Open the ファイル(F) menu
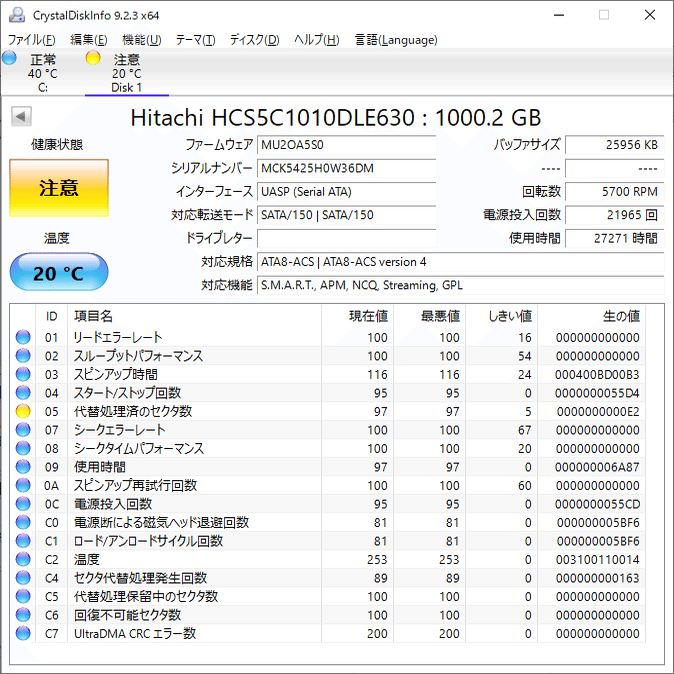This screenshot has height=674, width=674. tap(32, 40)
